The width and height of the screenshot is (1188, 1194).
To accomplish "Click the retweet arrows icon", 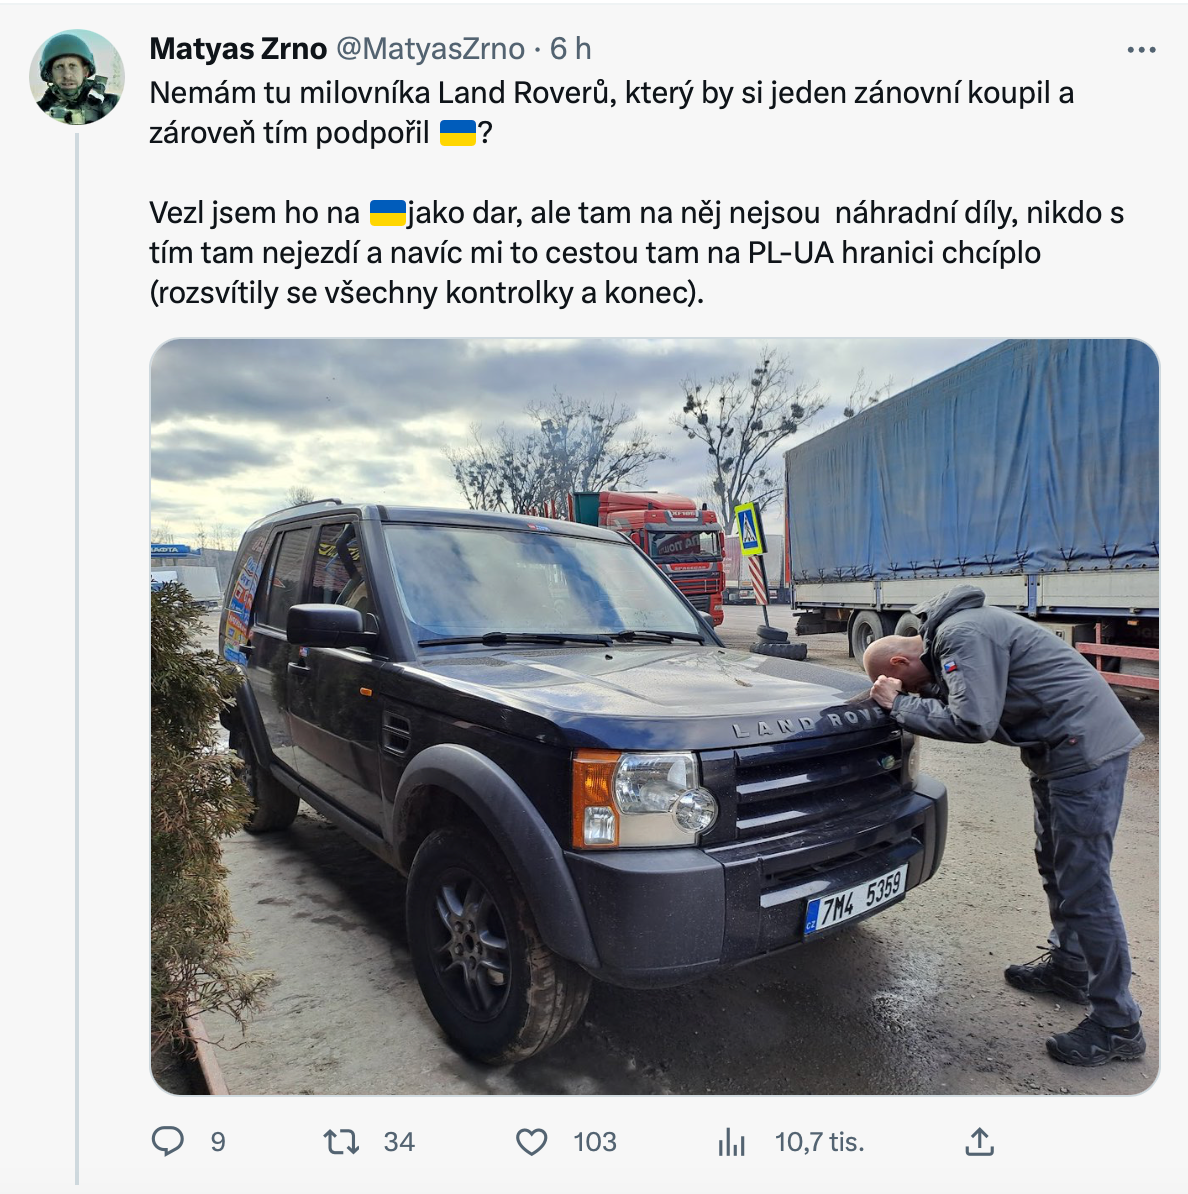I will [x=341, y=1142].
